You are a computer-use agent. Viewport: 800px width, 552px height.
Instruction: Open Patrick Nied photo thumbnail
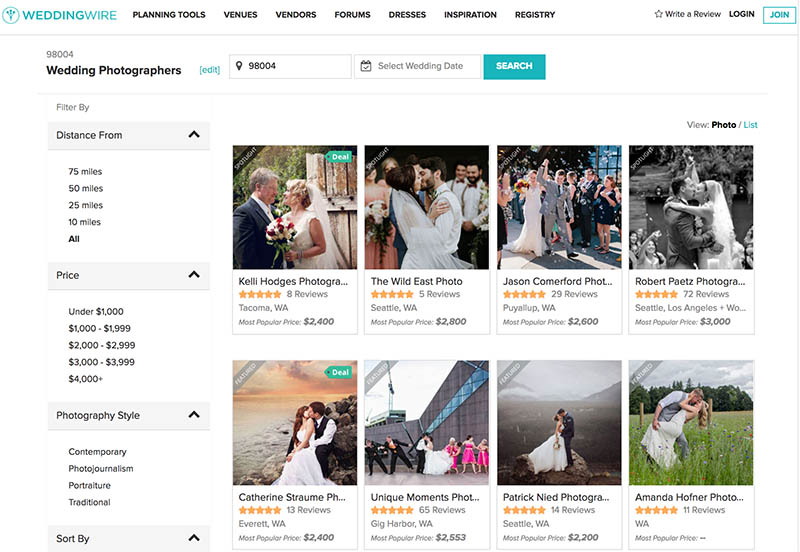coord(559,423)
